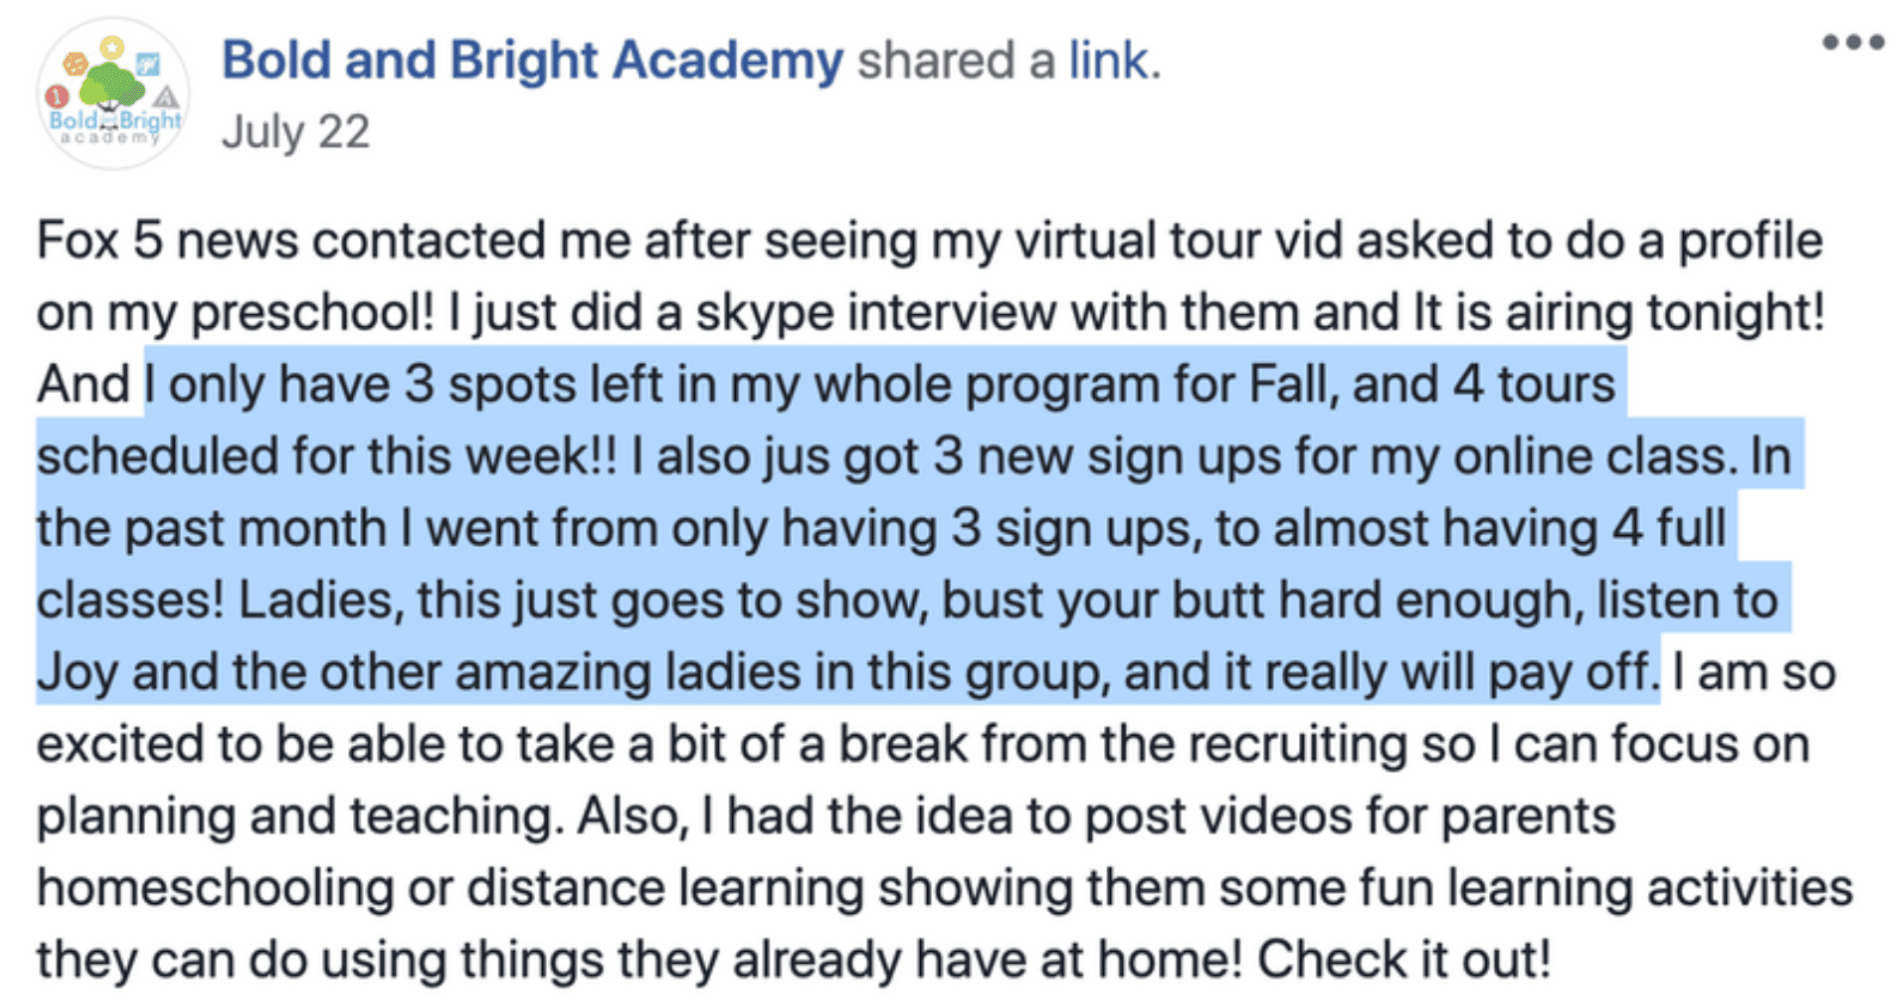1902x1006 pixels.
Task: Open the Bold and Bright Academy page name
Action: click(532, 60)
